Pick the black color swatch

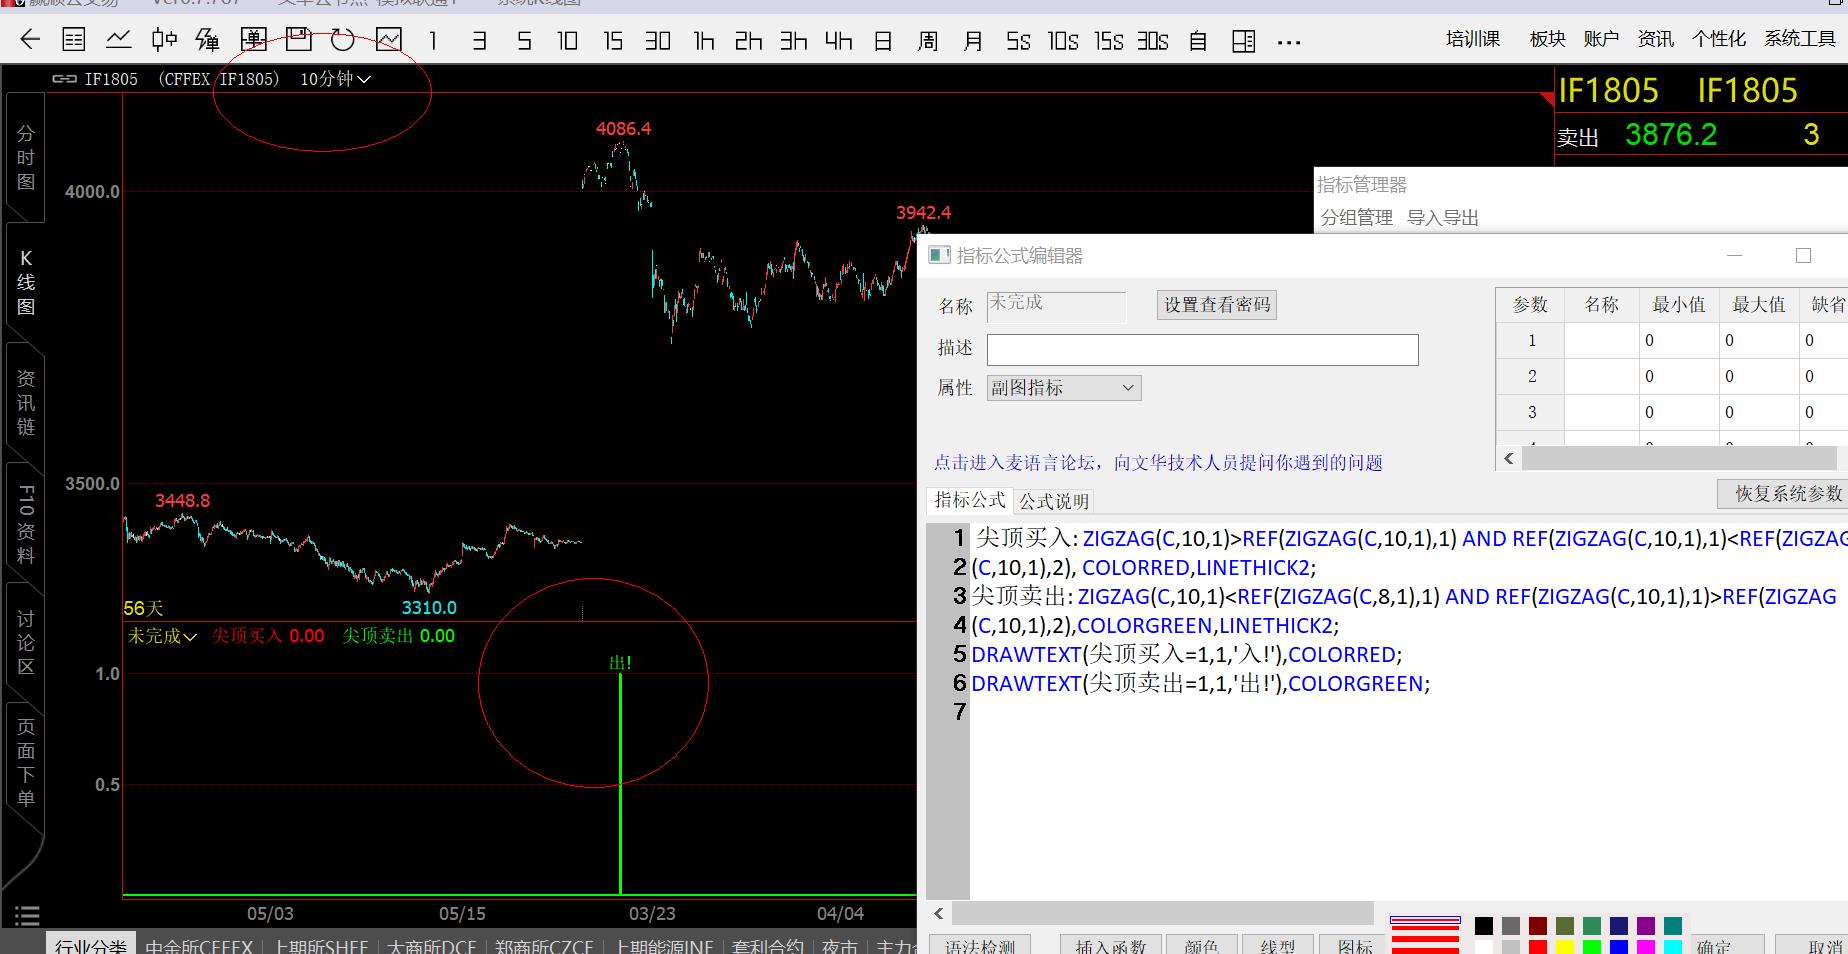1484,926
